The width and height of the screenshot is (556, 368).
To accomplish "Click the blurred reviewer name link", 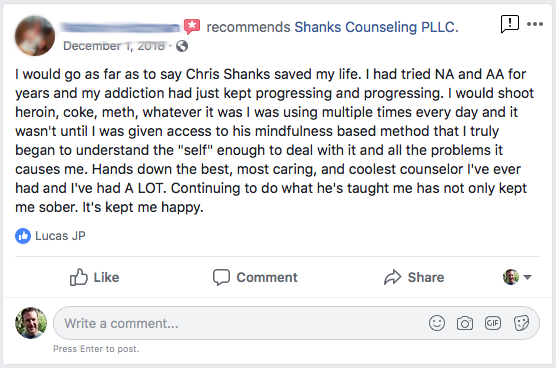I will point(120,27).
